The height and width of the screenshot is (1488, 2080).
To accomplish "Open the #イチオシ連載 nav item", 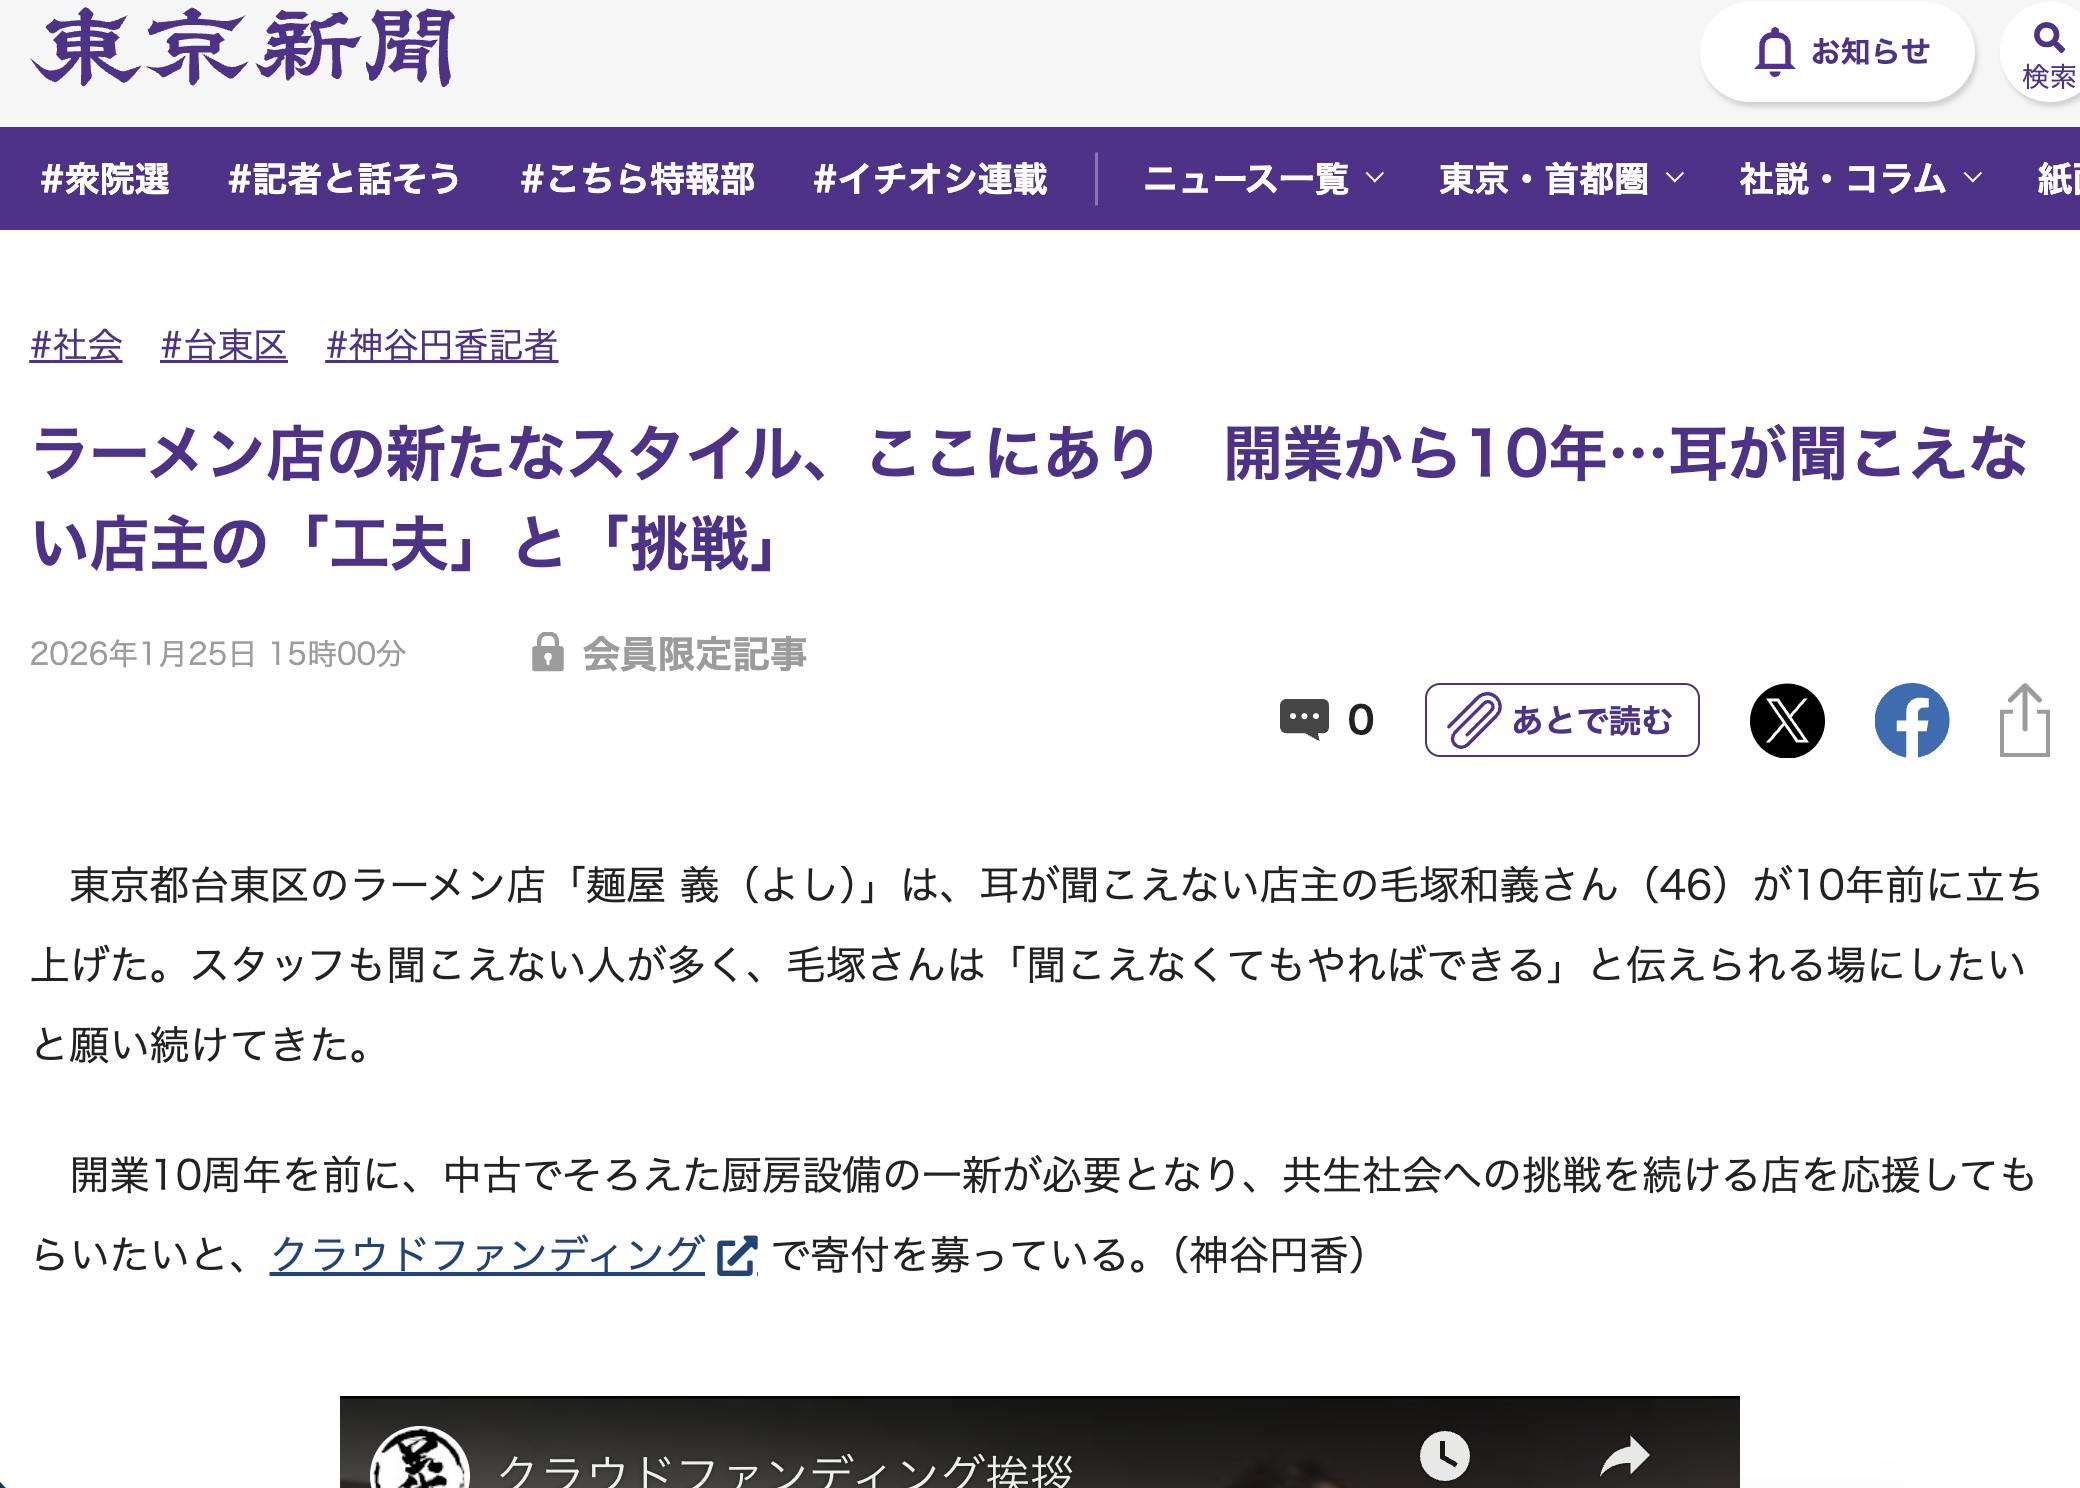I will click(x=930, y=179).
